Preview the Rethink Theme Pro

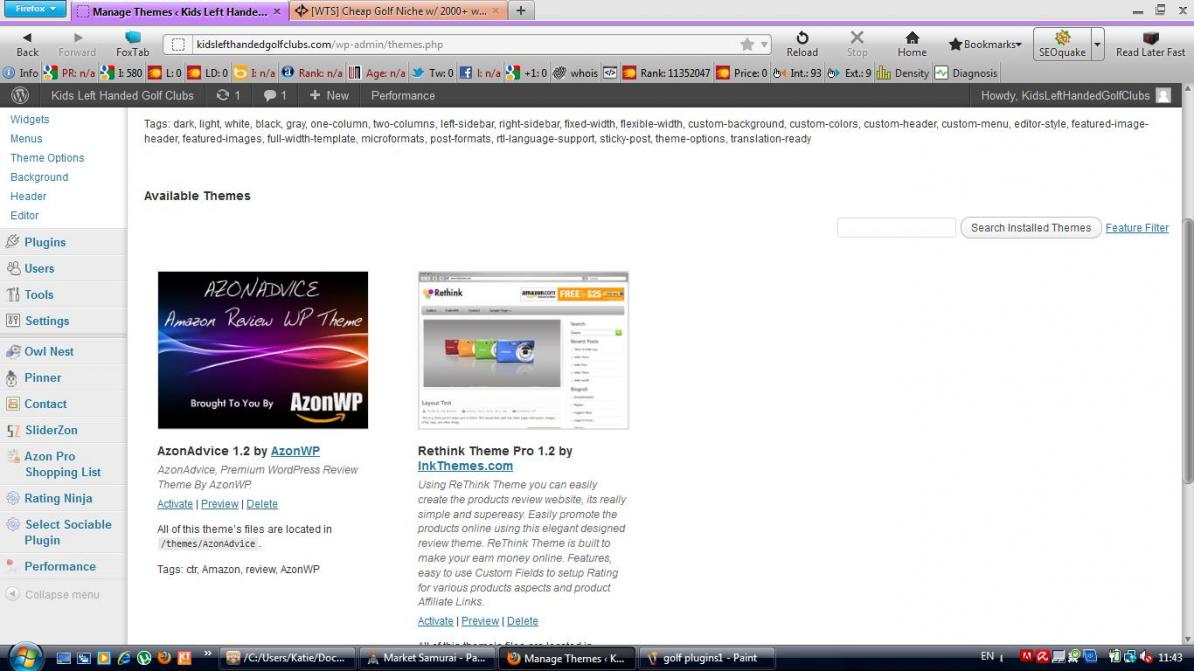[480, 621]
